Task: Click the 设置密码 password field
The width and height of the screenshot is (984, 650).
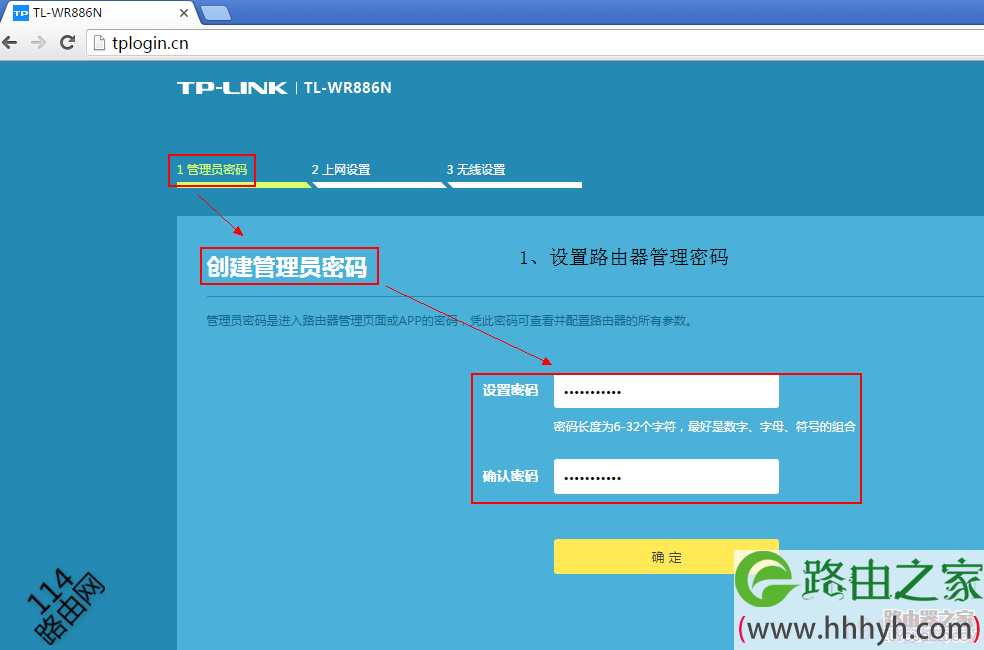Action: [666, 392]
